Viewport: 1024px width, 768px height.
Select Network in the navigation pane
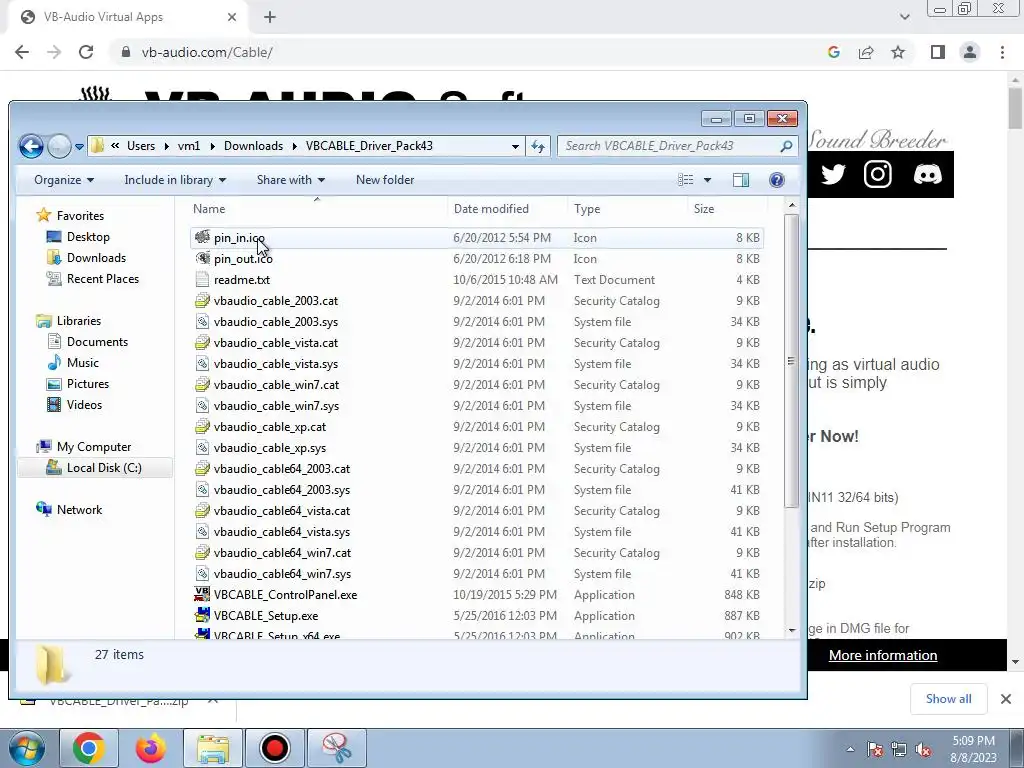coord(69,510)
